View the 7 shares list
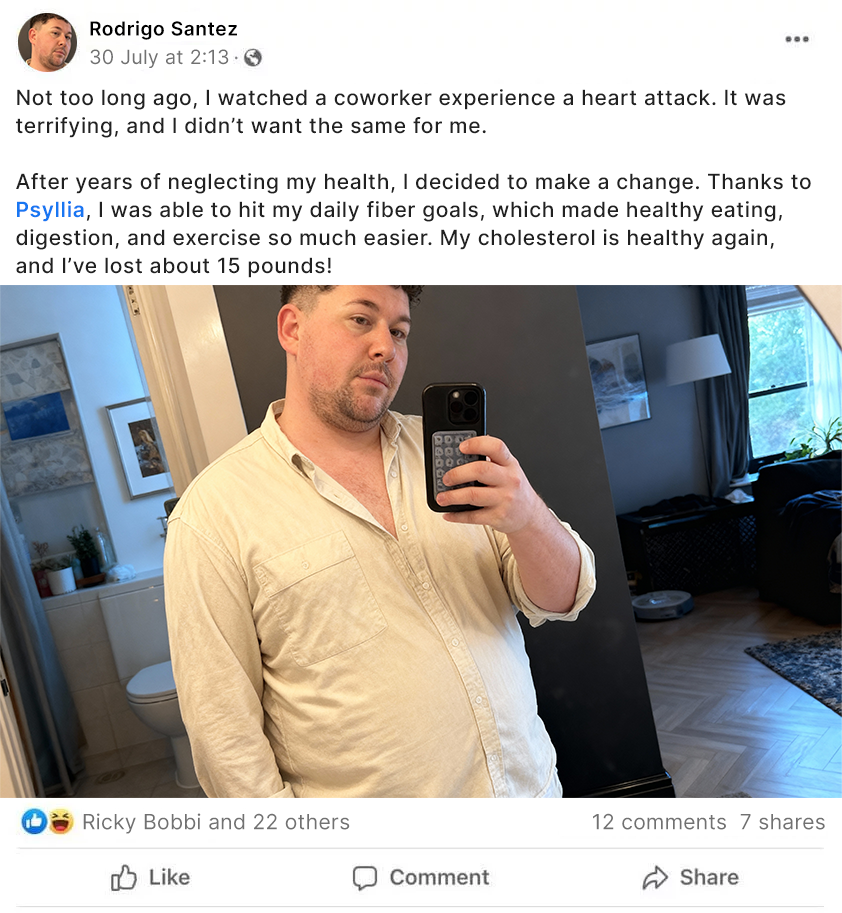 (782, 822)
